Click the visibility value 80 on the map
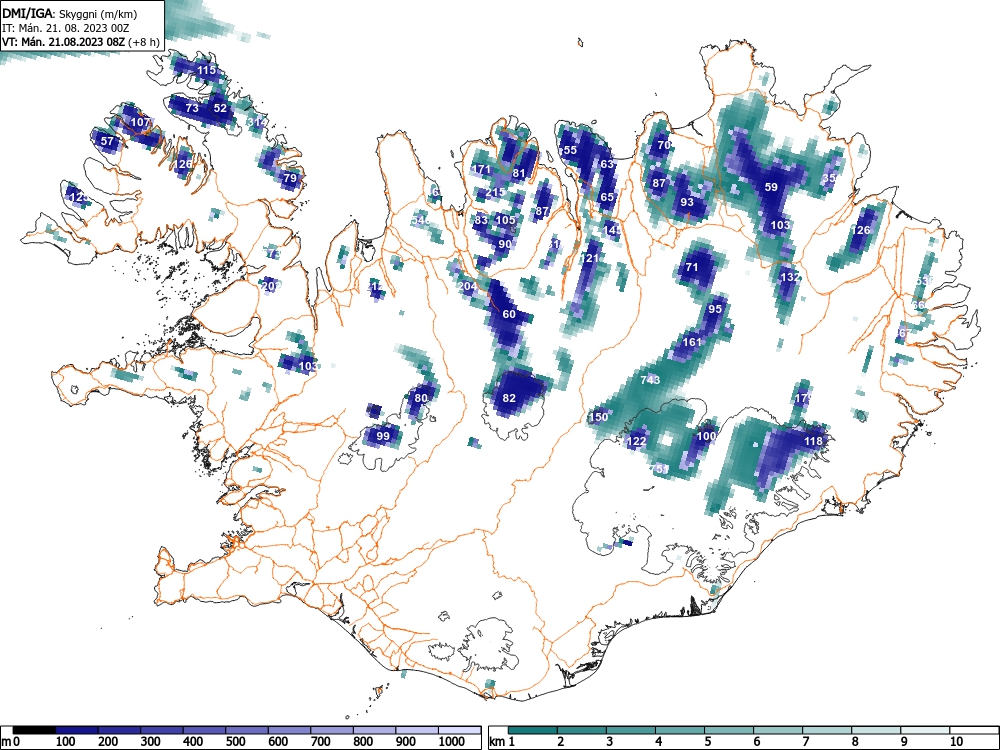The height and width of the screenshot is (750, 1000). coord(421,398)
